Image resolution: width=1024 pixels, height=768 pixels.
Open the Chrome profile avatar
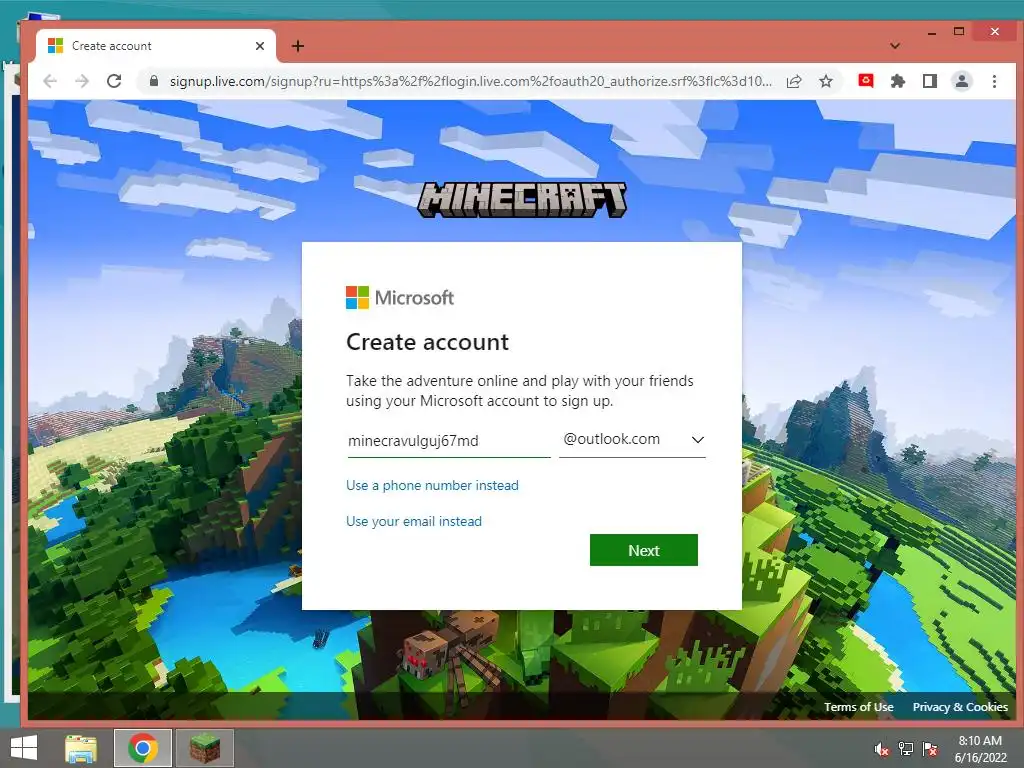pos(962,81)
